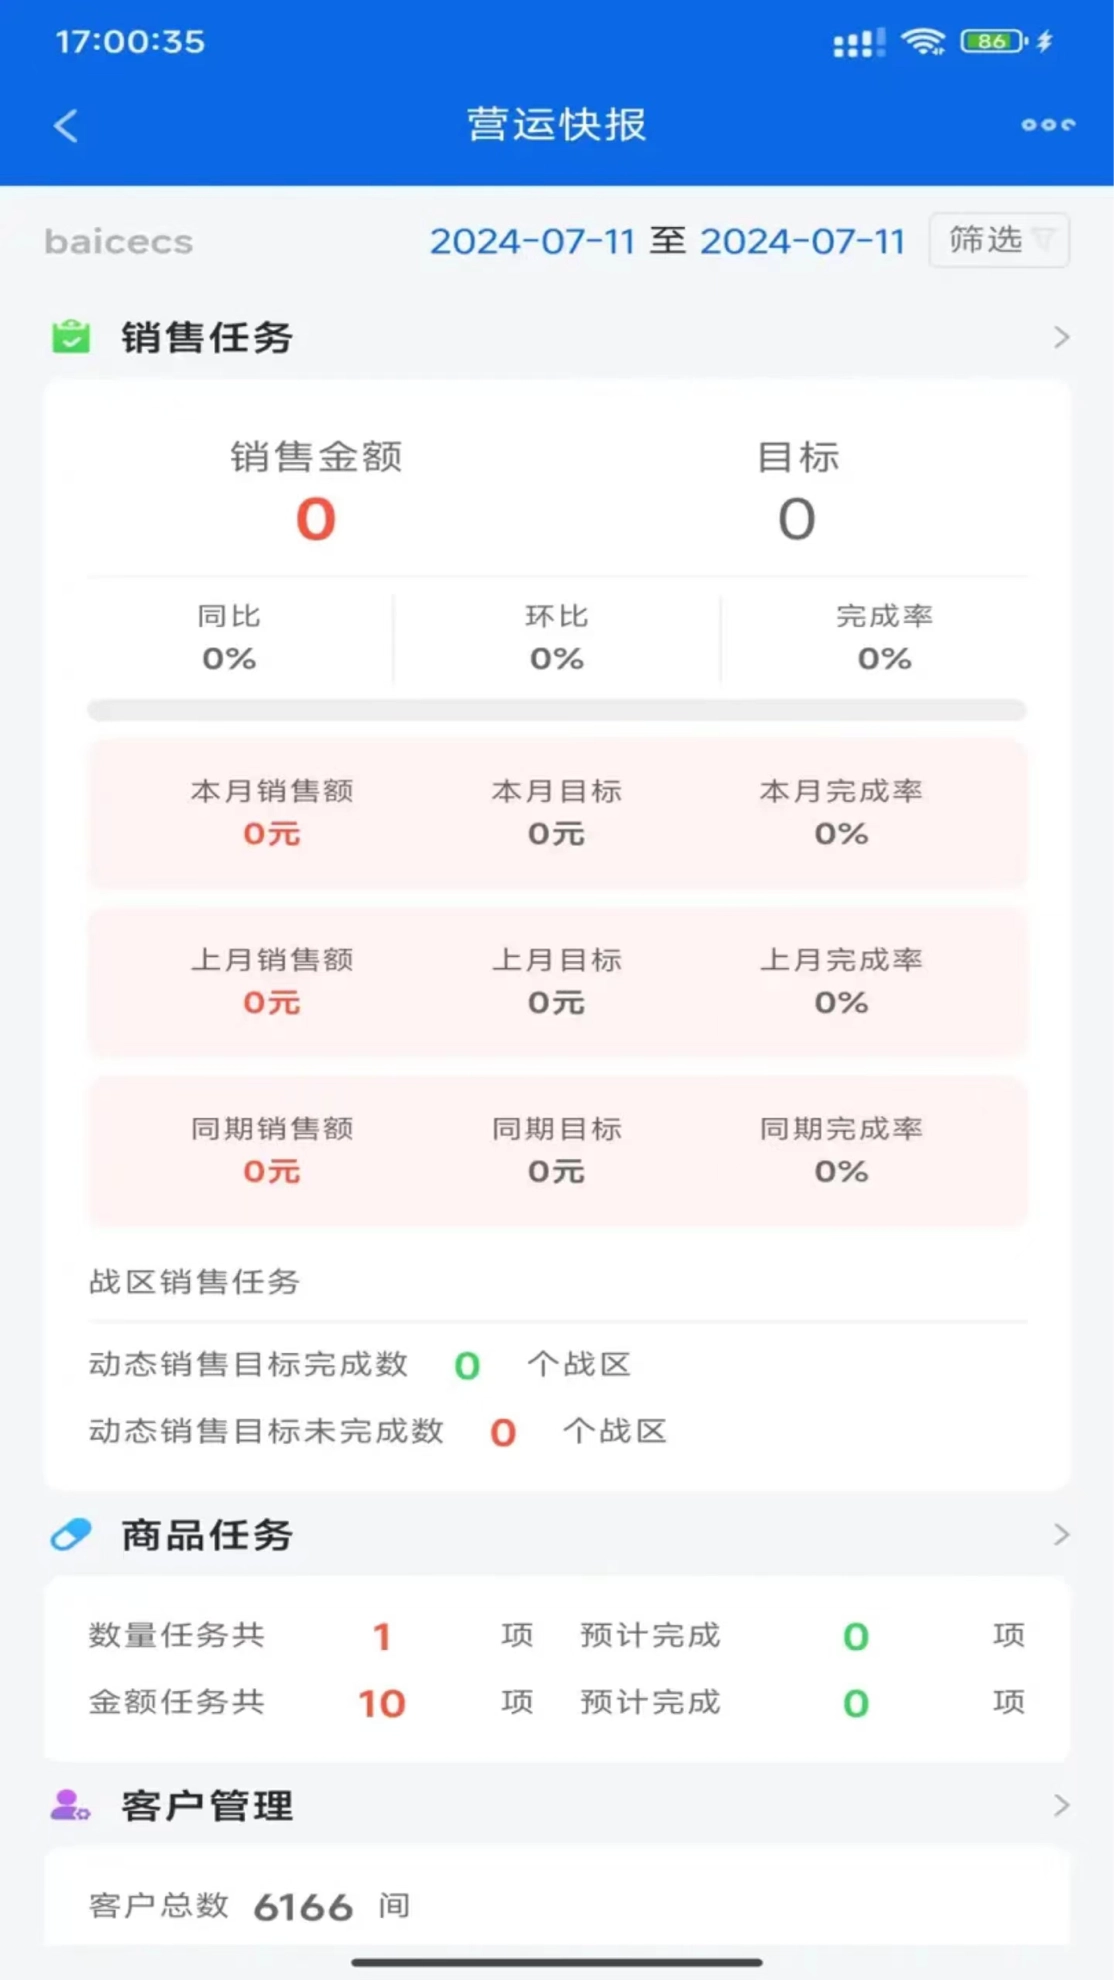Tap the back arrow in header

(x=66, y=126)
